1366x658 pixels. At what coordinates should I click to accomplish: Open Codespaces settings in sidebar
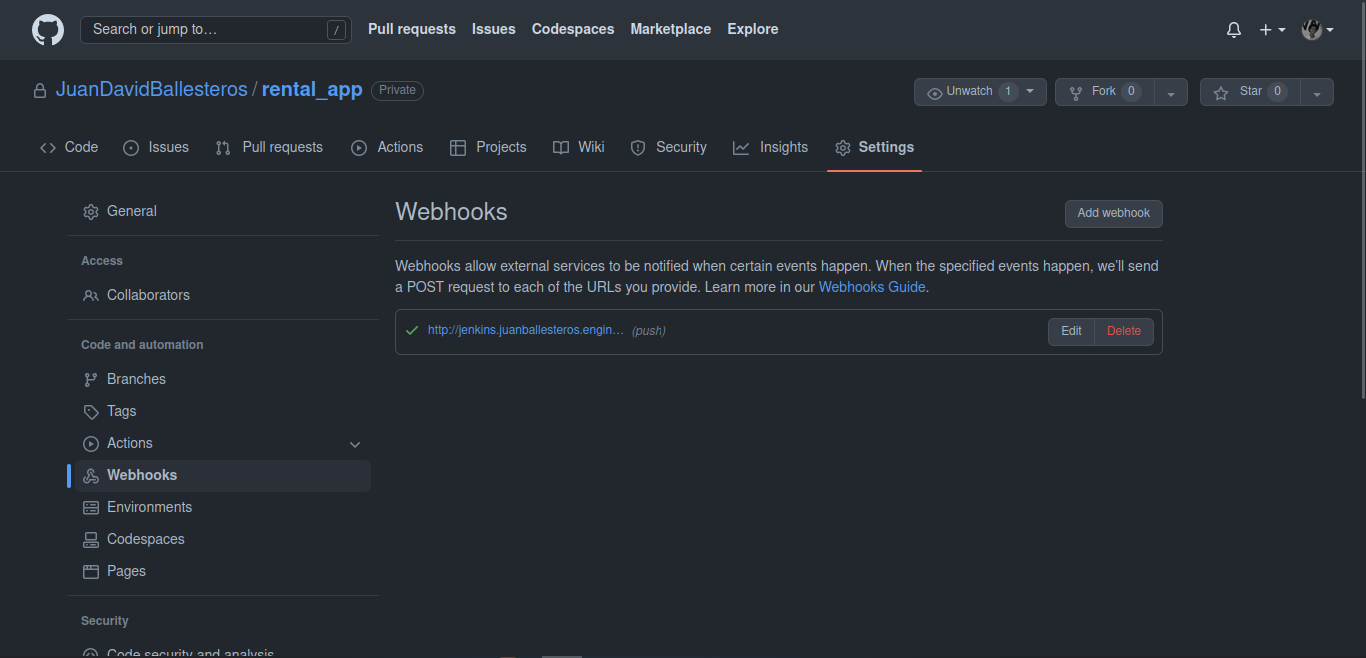[x=223, y=539]
